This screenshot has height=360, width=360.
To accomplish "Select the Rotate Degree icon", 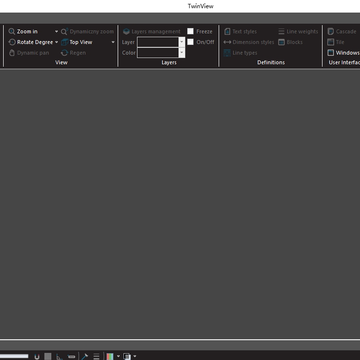I will (12, 42).
